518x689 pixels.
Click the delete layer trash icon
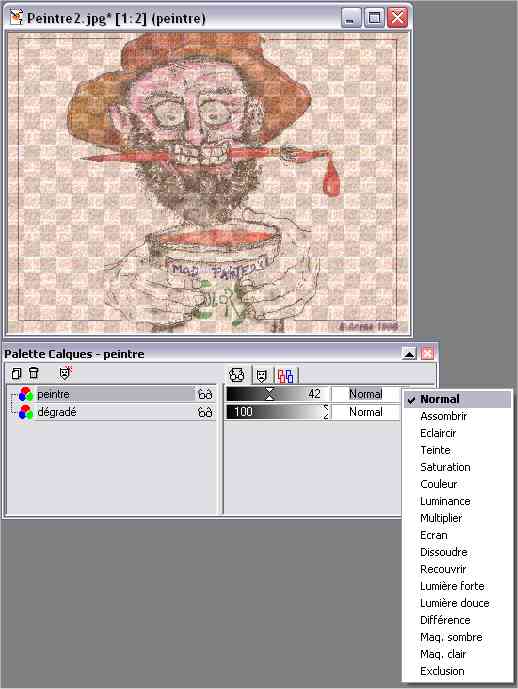point(34,373)
